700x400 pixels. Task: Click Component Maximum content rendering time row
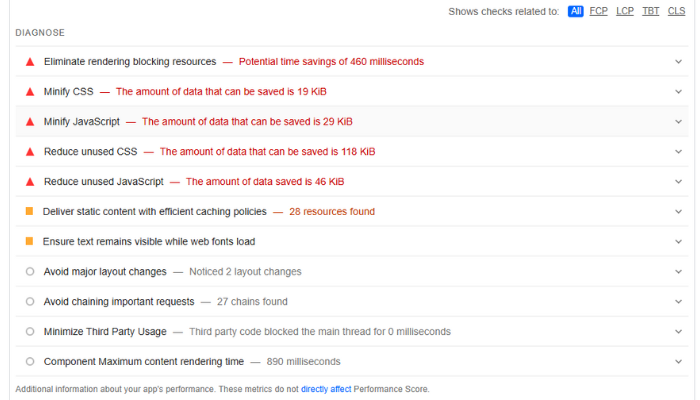click(144, 362)
